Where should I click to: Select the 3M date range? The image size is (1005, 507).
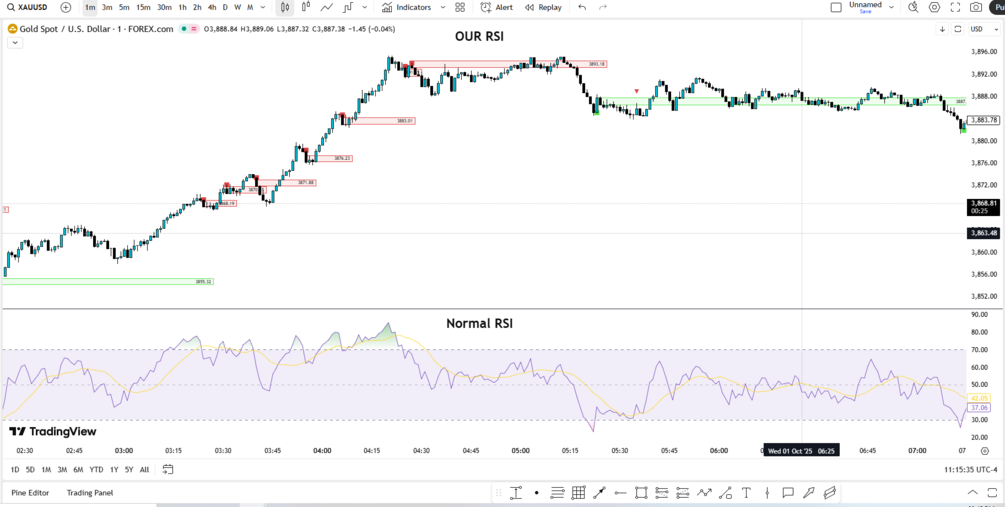coord(62,469)
